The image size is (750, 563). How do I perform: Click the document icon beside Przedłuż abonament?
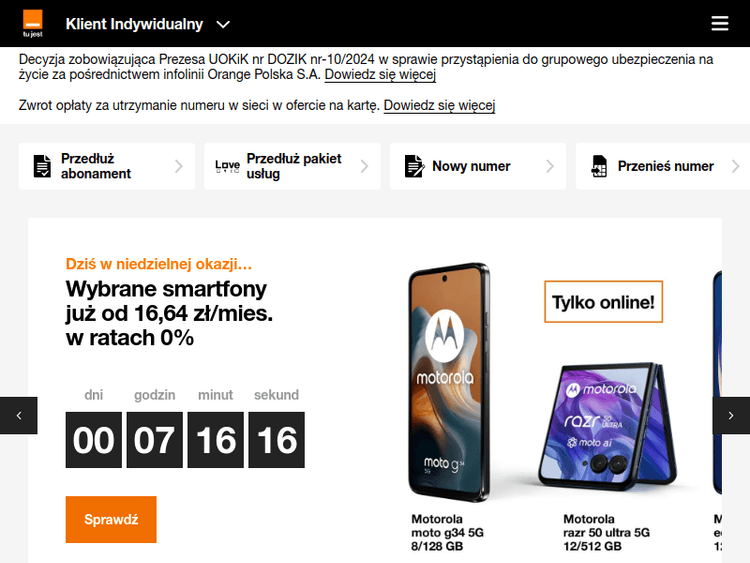42,166
